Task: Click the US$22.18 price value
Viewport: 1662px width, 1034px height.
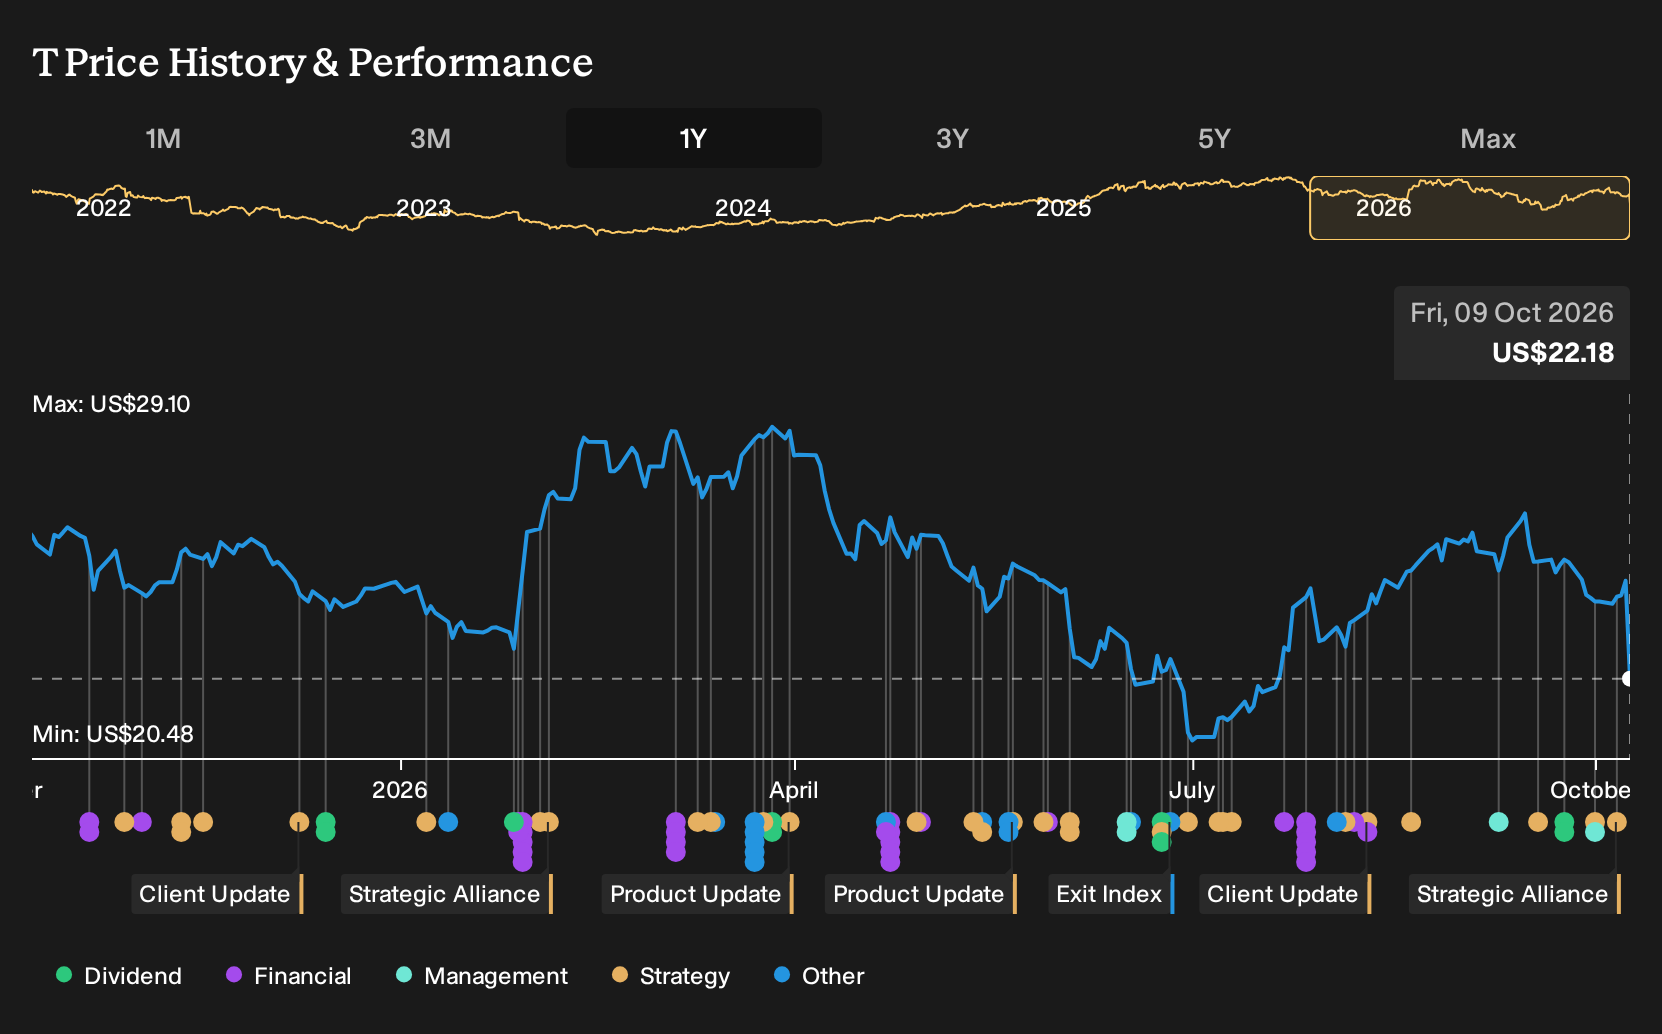Action: (1553, 353)
